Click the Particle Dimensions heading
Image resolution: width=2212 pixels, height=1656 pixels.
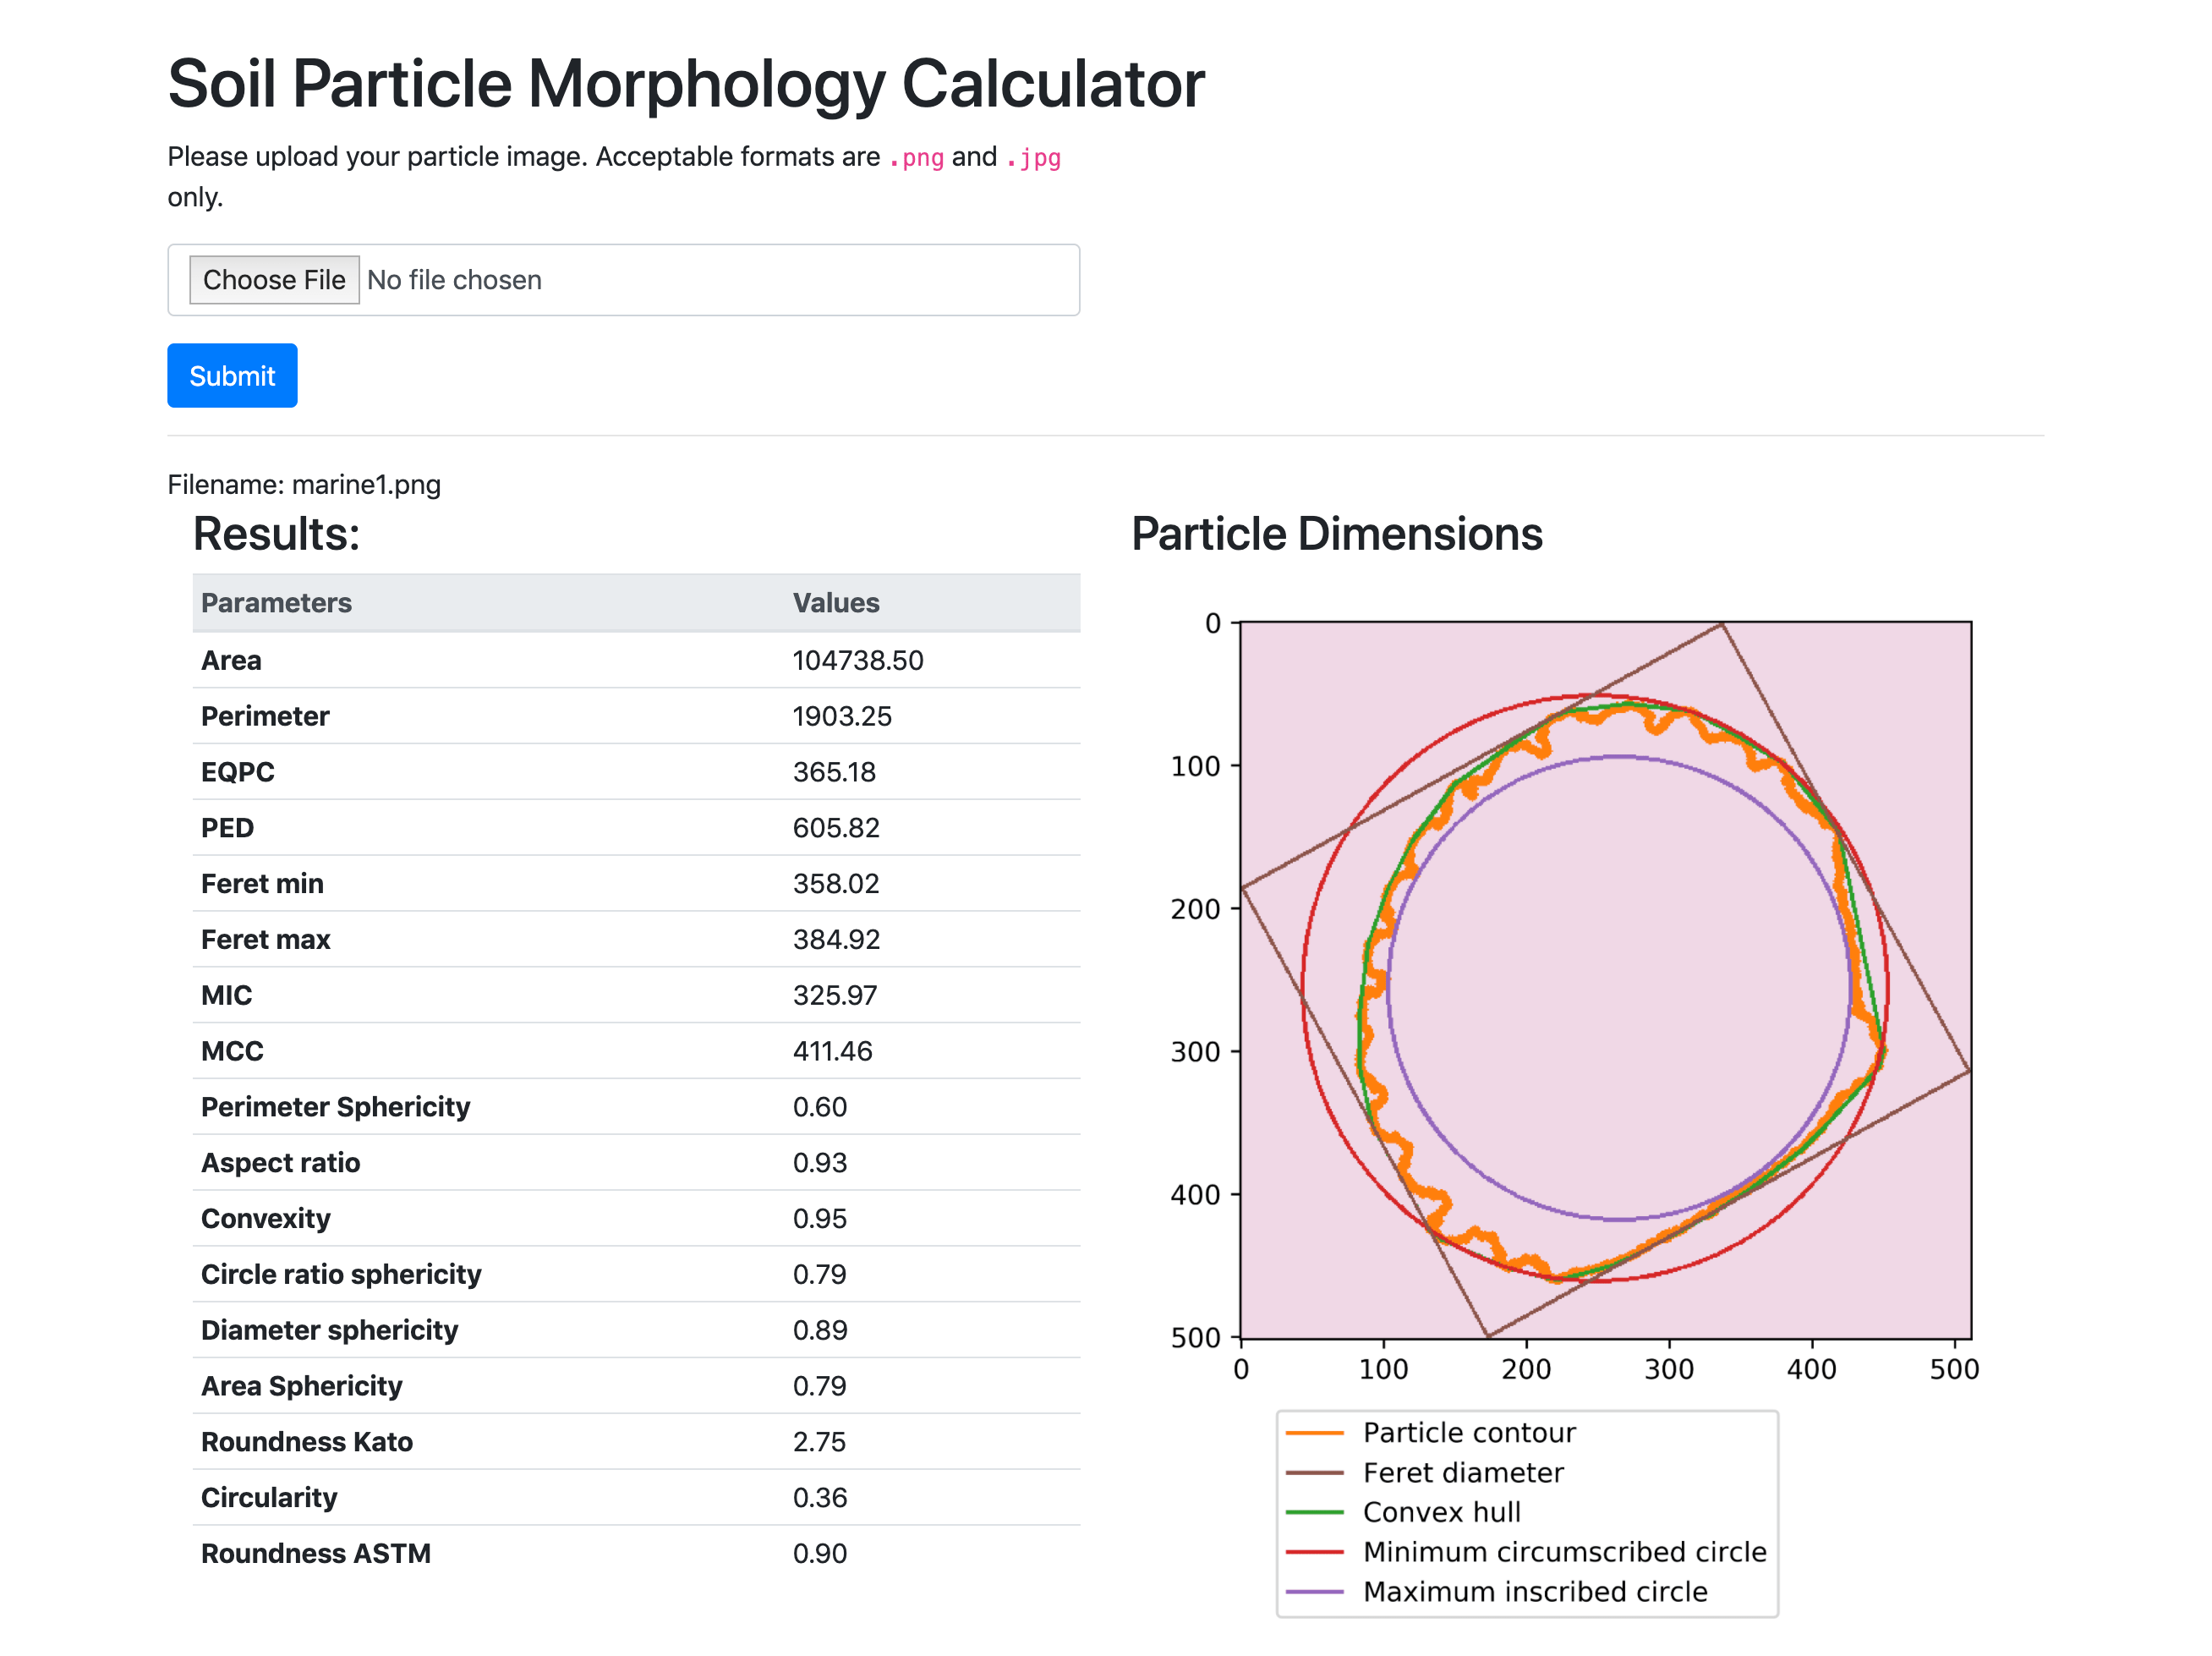point(1336,534)
